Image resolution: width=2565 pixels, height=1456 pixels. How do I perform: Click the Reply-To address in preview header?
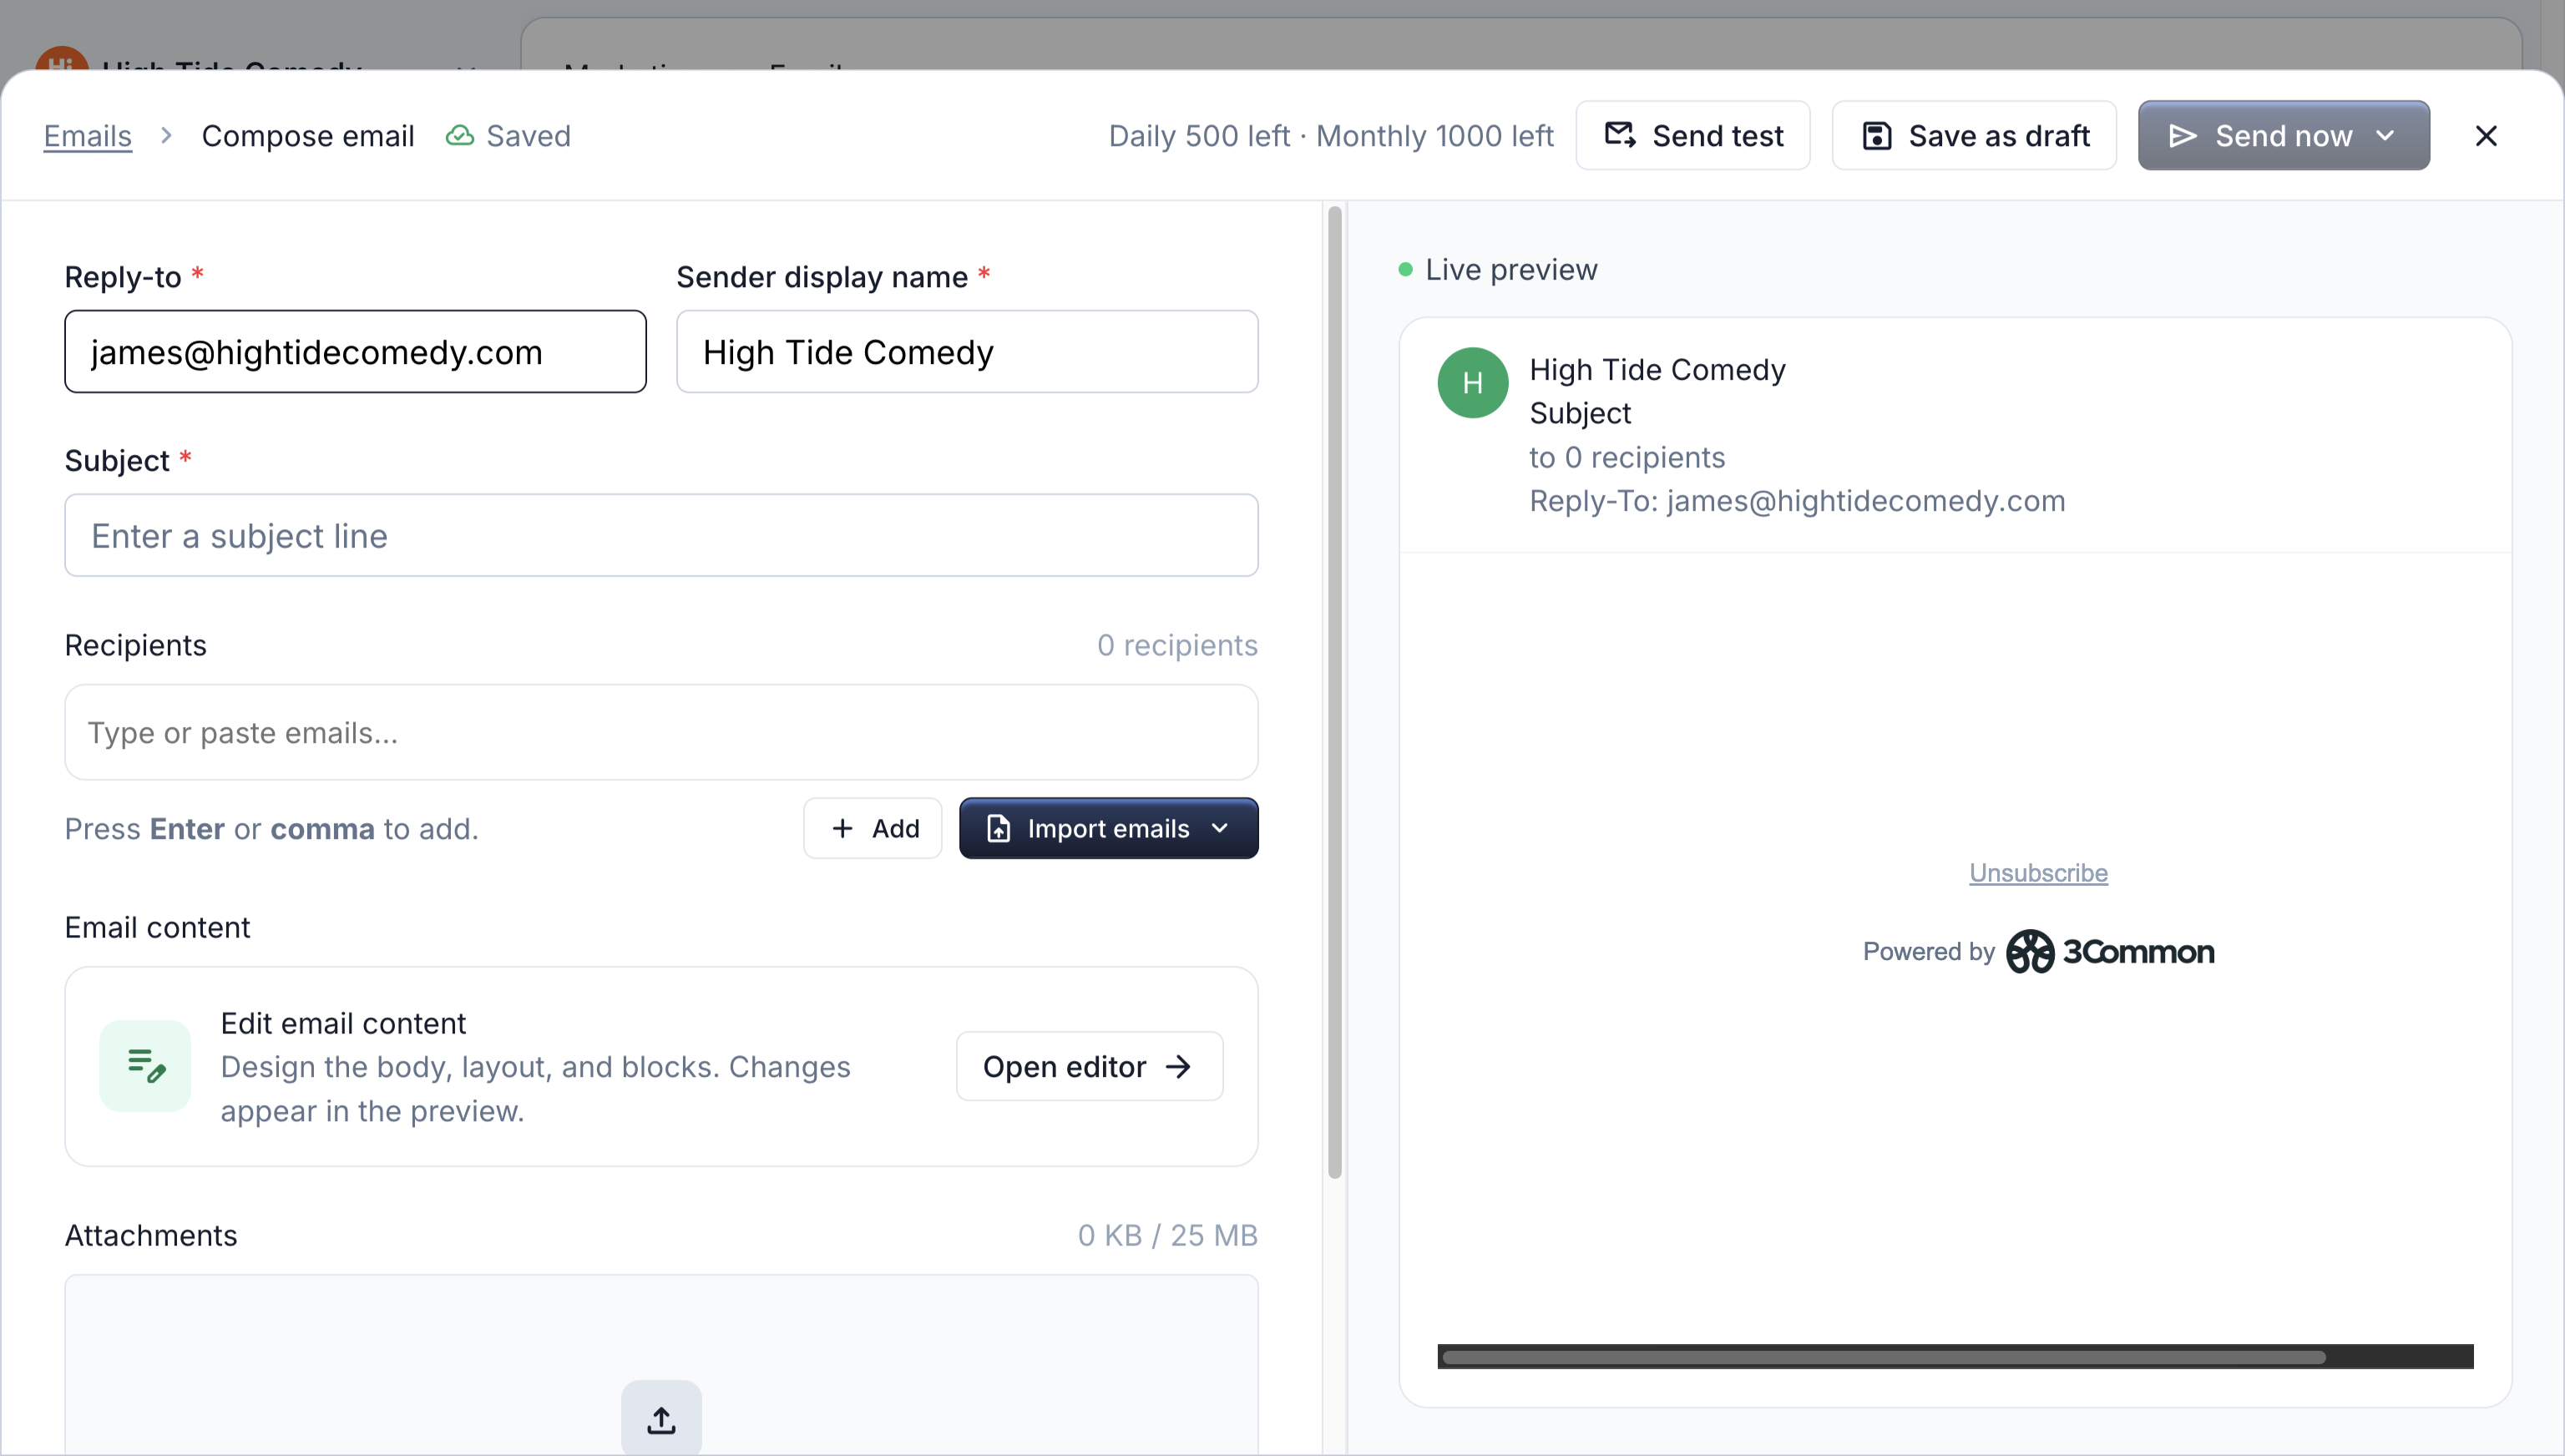pos(1797,500)
